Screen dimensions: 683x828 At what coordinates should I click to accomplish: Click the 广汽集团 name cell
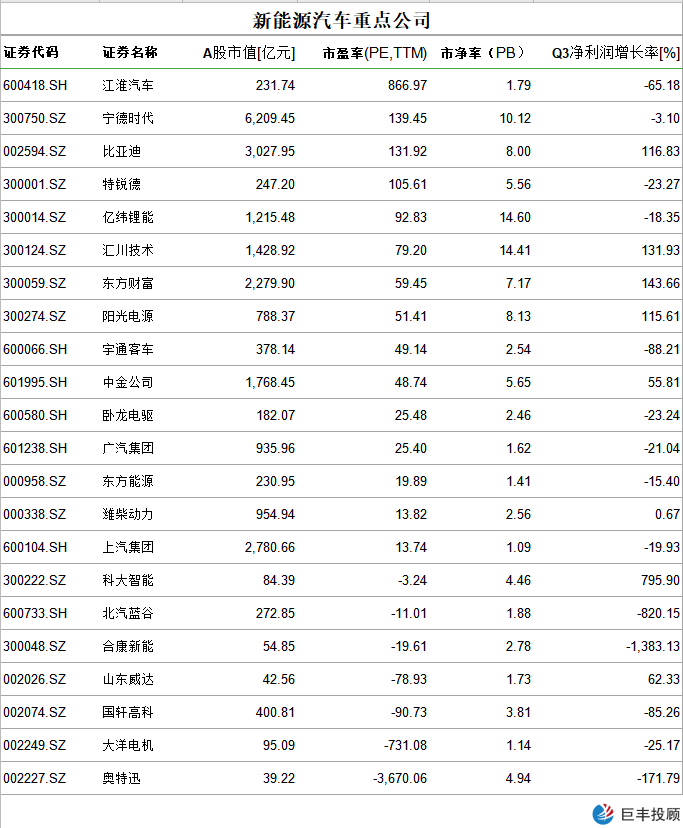tap(128, 448)
